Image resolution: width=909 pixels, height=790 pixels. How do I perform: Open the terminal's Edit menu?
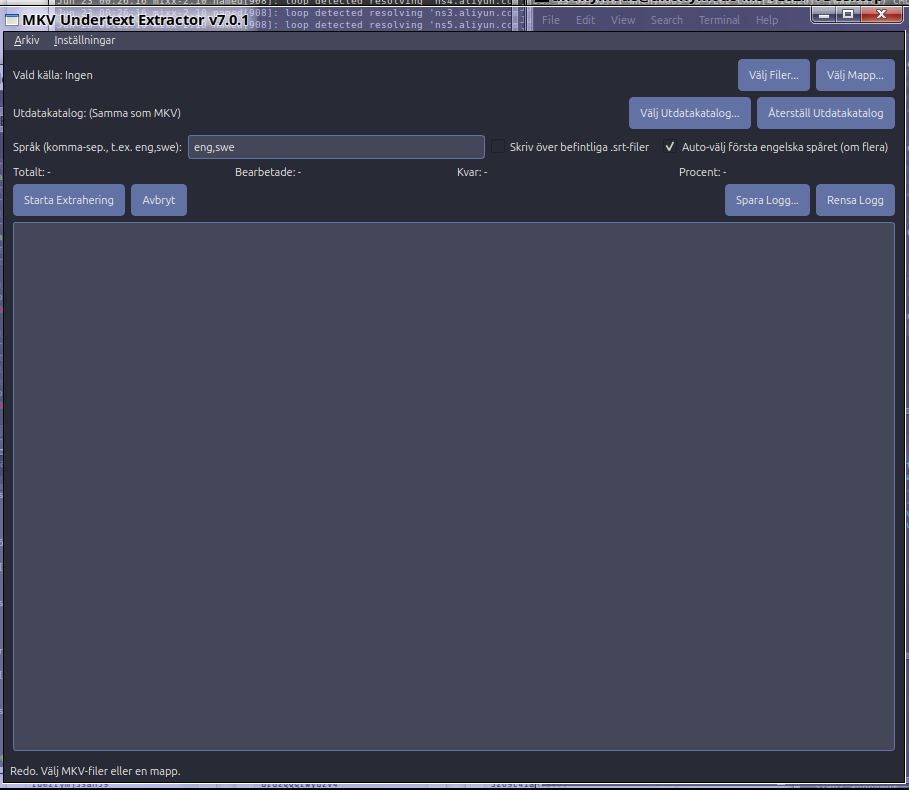coord(585,19)
